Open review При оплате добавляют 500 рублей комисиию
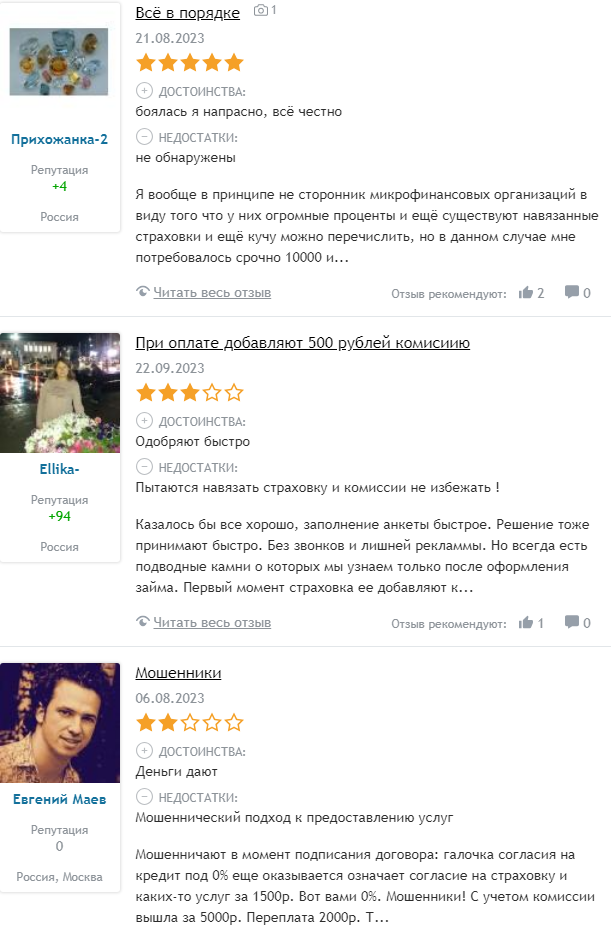Viewport: 611px width, 925px height. click(303, 343)
